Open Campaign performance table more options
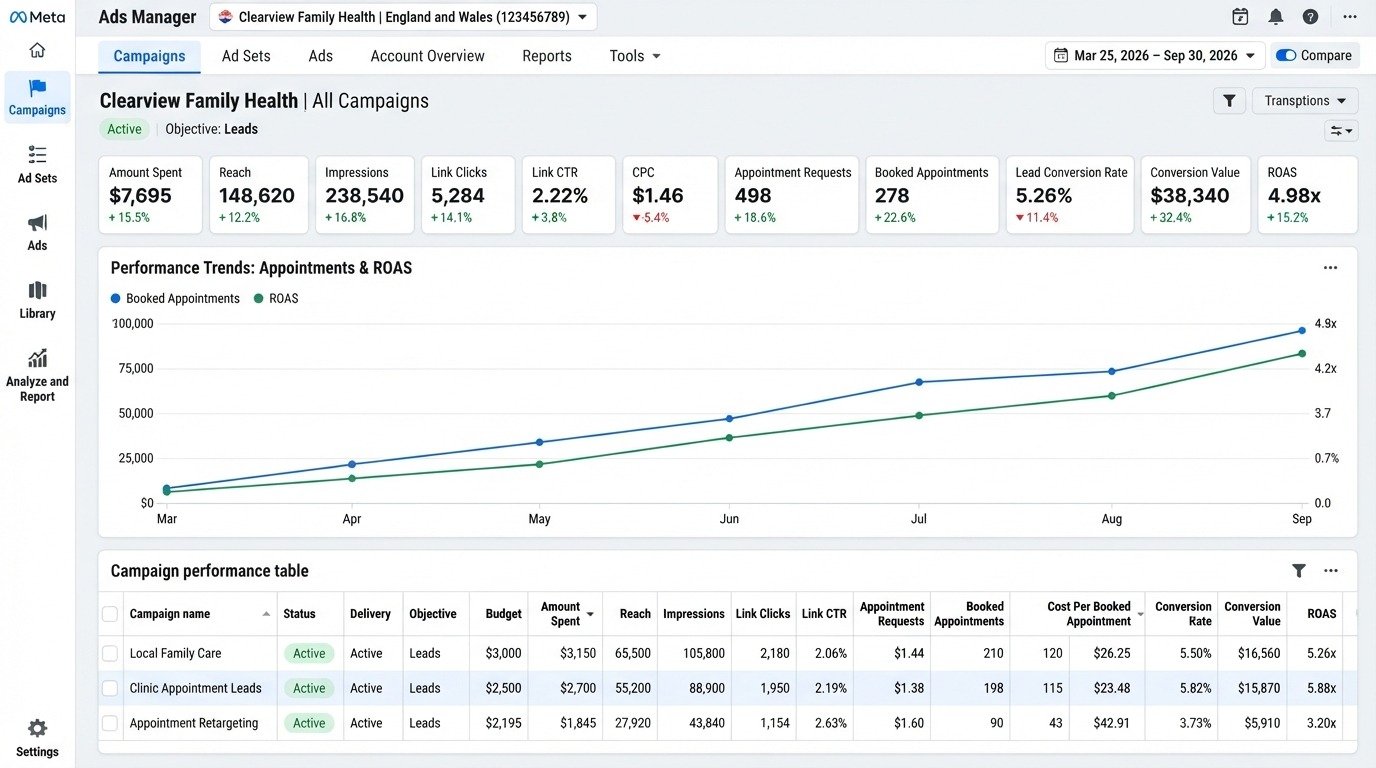This screenshot has height=768, width=1376. tap(1330, 571)
